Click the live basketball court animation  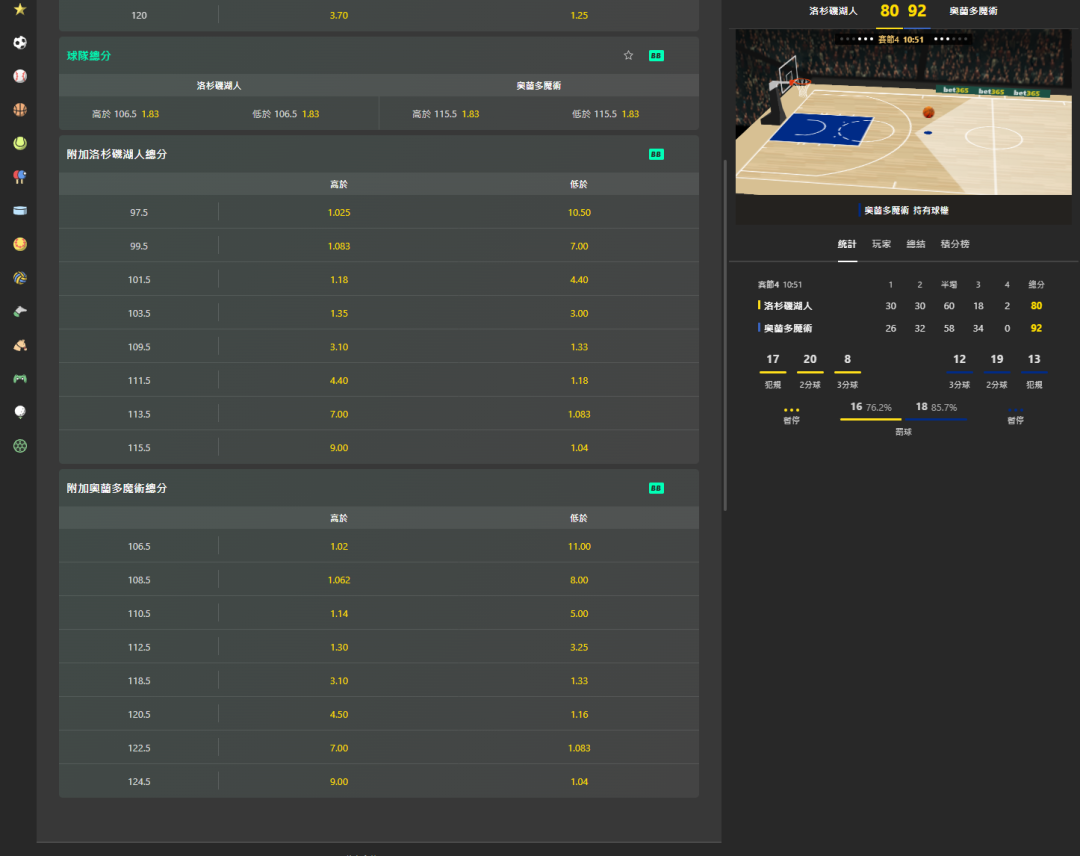903,112
